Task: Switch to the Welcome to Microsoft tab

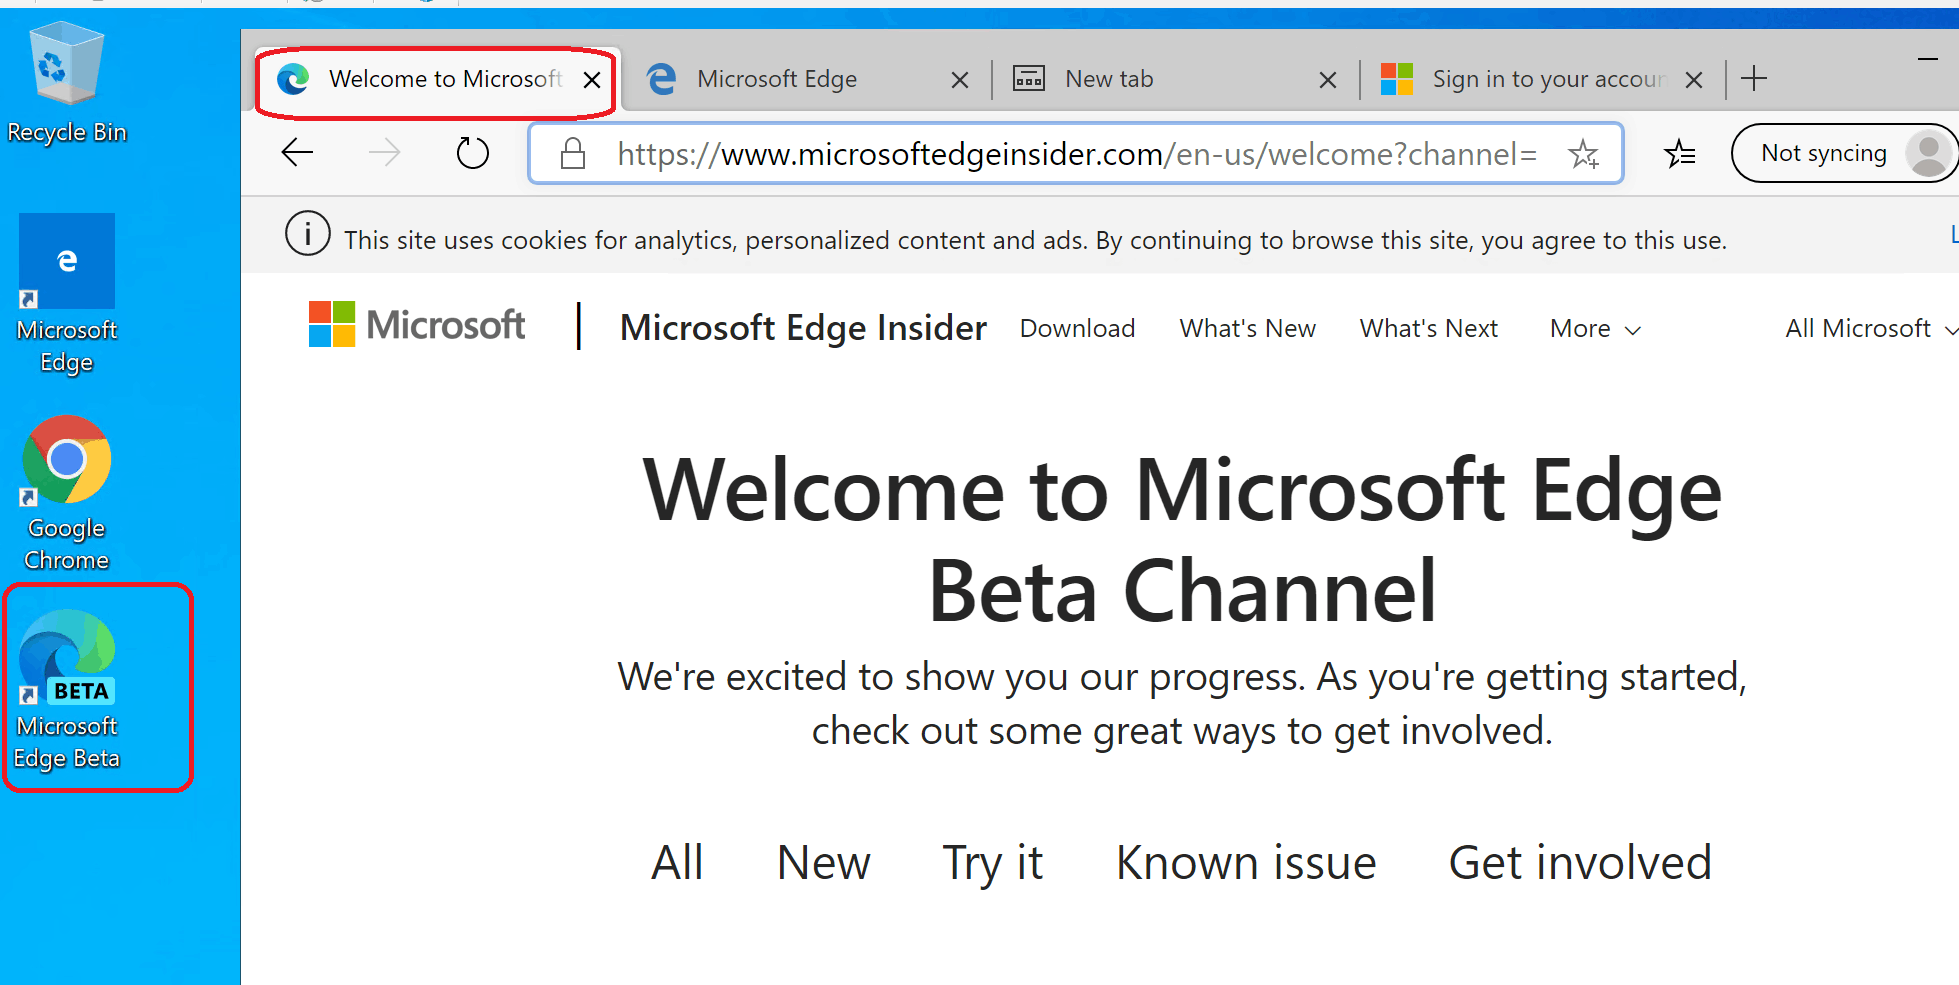Action: tap(436, 80)
